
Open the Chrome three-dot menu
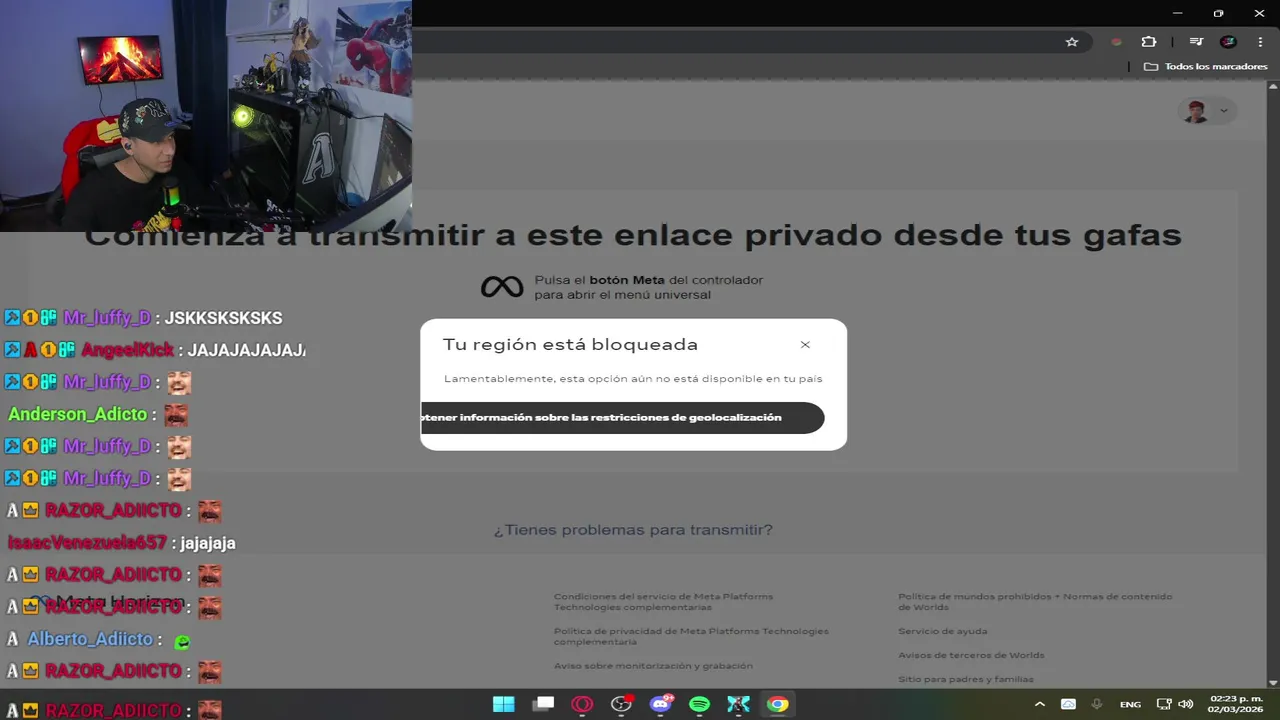[1260, 42]
